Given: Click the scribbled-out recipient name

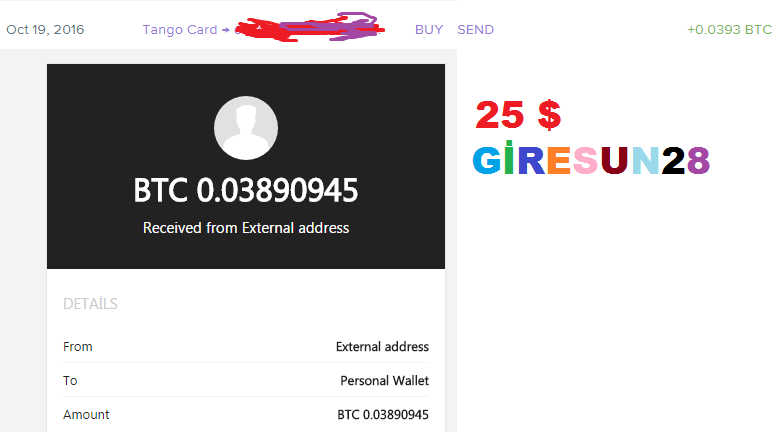Looking at the screenshot, I should 309,27.
